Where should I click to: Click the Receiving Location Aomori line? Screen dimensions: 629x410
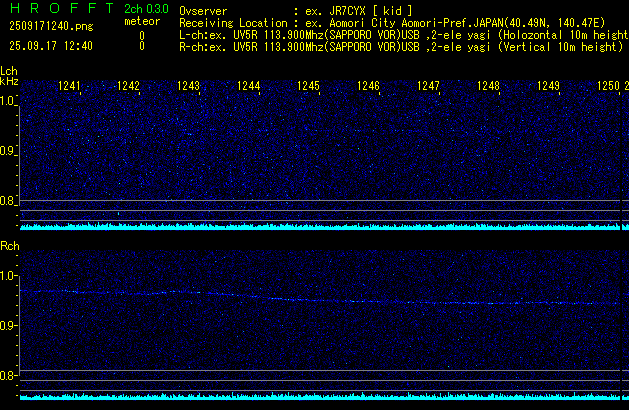(392, 23)
